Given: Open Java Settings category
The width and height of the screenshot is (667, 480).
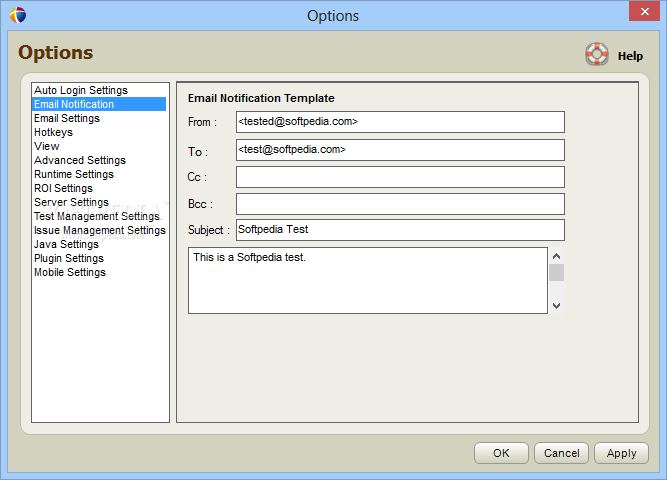Looking at the screenshot, I should click(99, 245).
